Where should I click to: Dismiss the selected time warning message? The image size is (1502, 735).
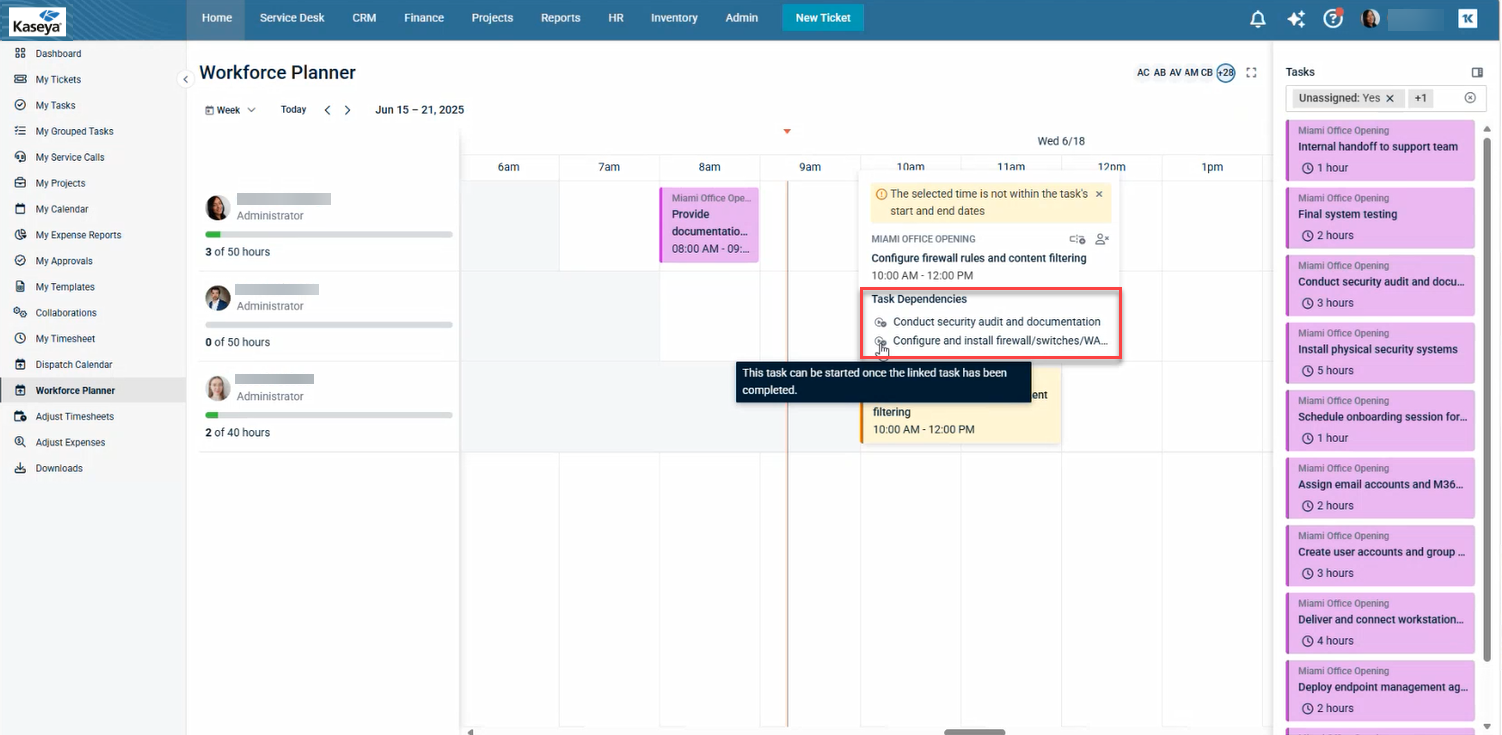[x=1099, y=194]
